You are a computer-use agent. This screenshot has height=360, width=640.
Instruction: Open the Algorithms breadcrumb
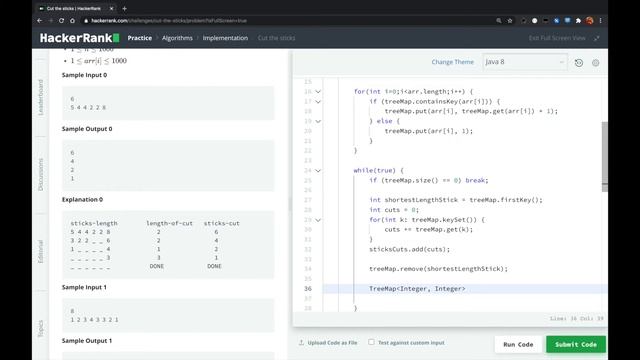click(177, 38)
